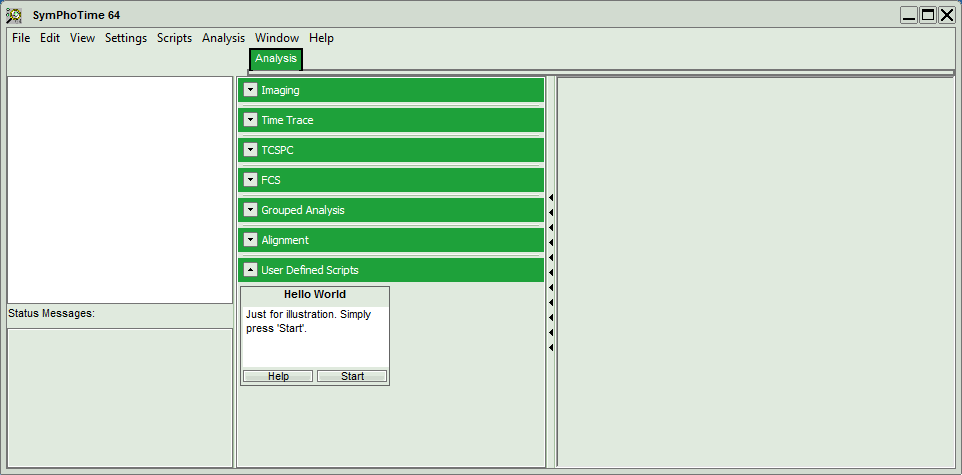Open the Edit menu
The image size is (962, 475).
[x=50, y=38]
